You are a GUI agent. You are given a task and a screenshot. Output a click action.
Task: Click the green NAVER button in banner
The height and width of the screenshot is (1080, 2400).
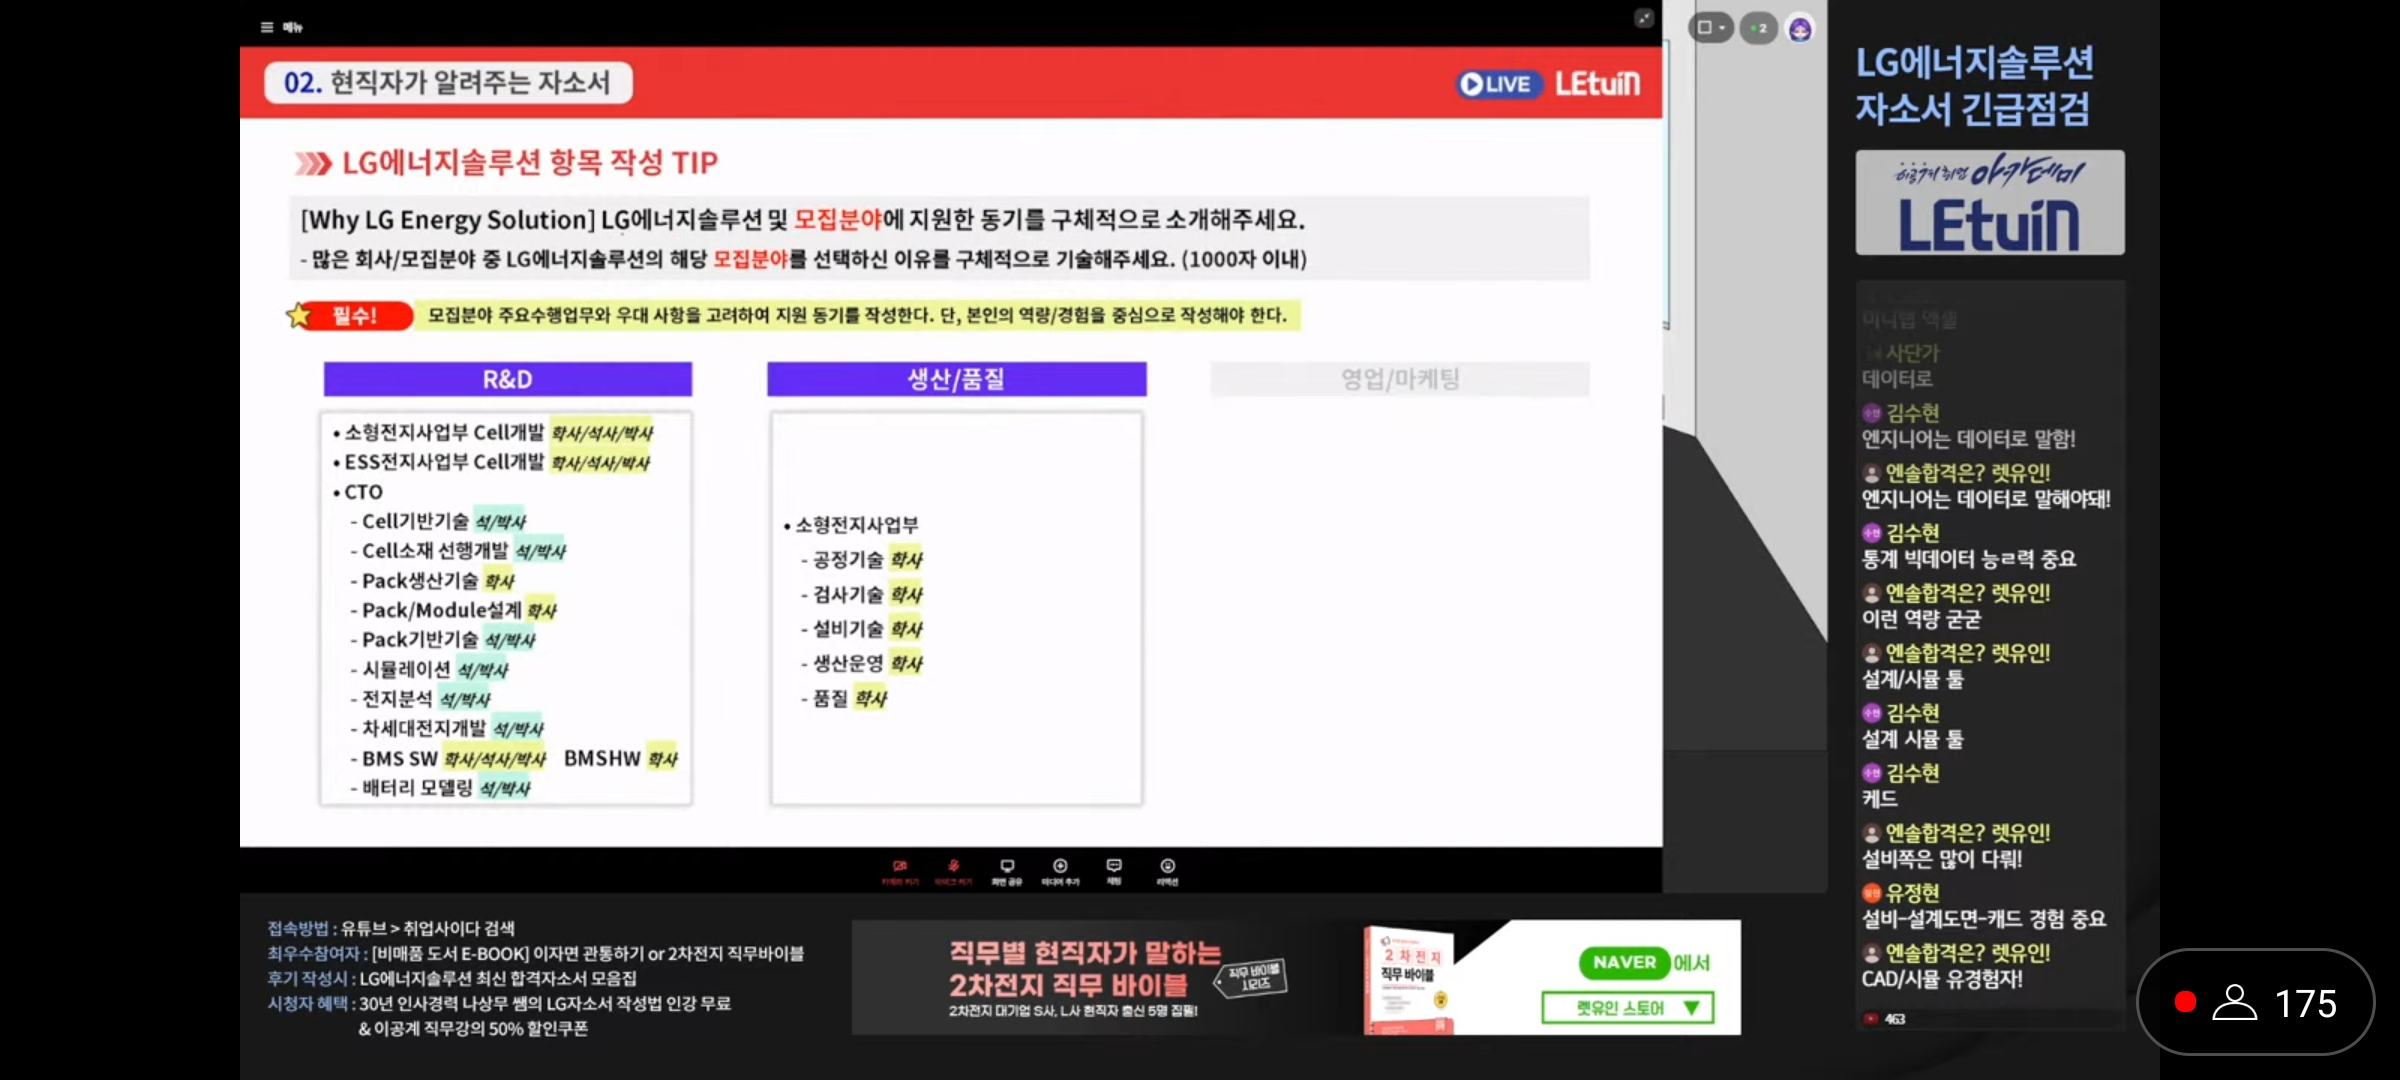pos(1624,962)
